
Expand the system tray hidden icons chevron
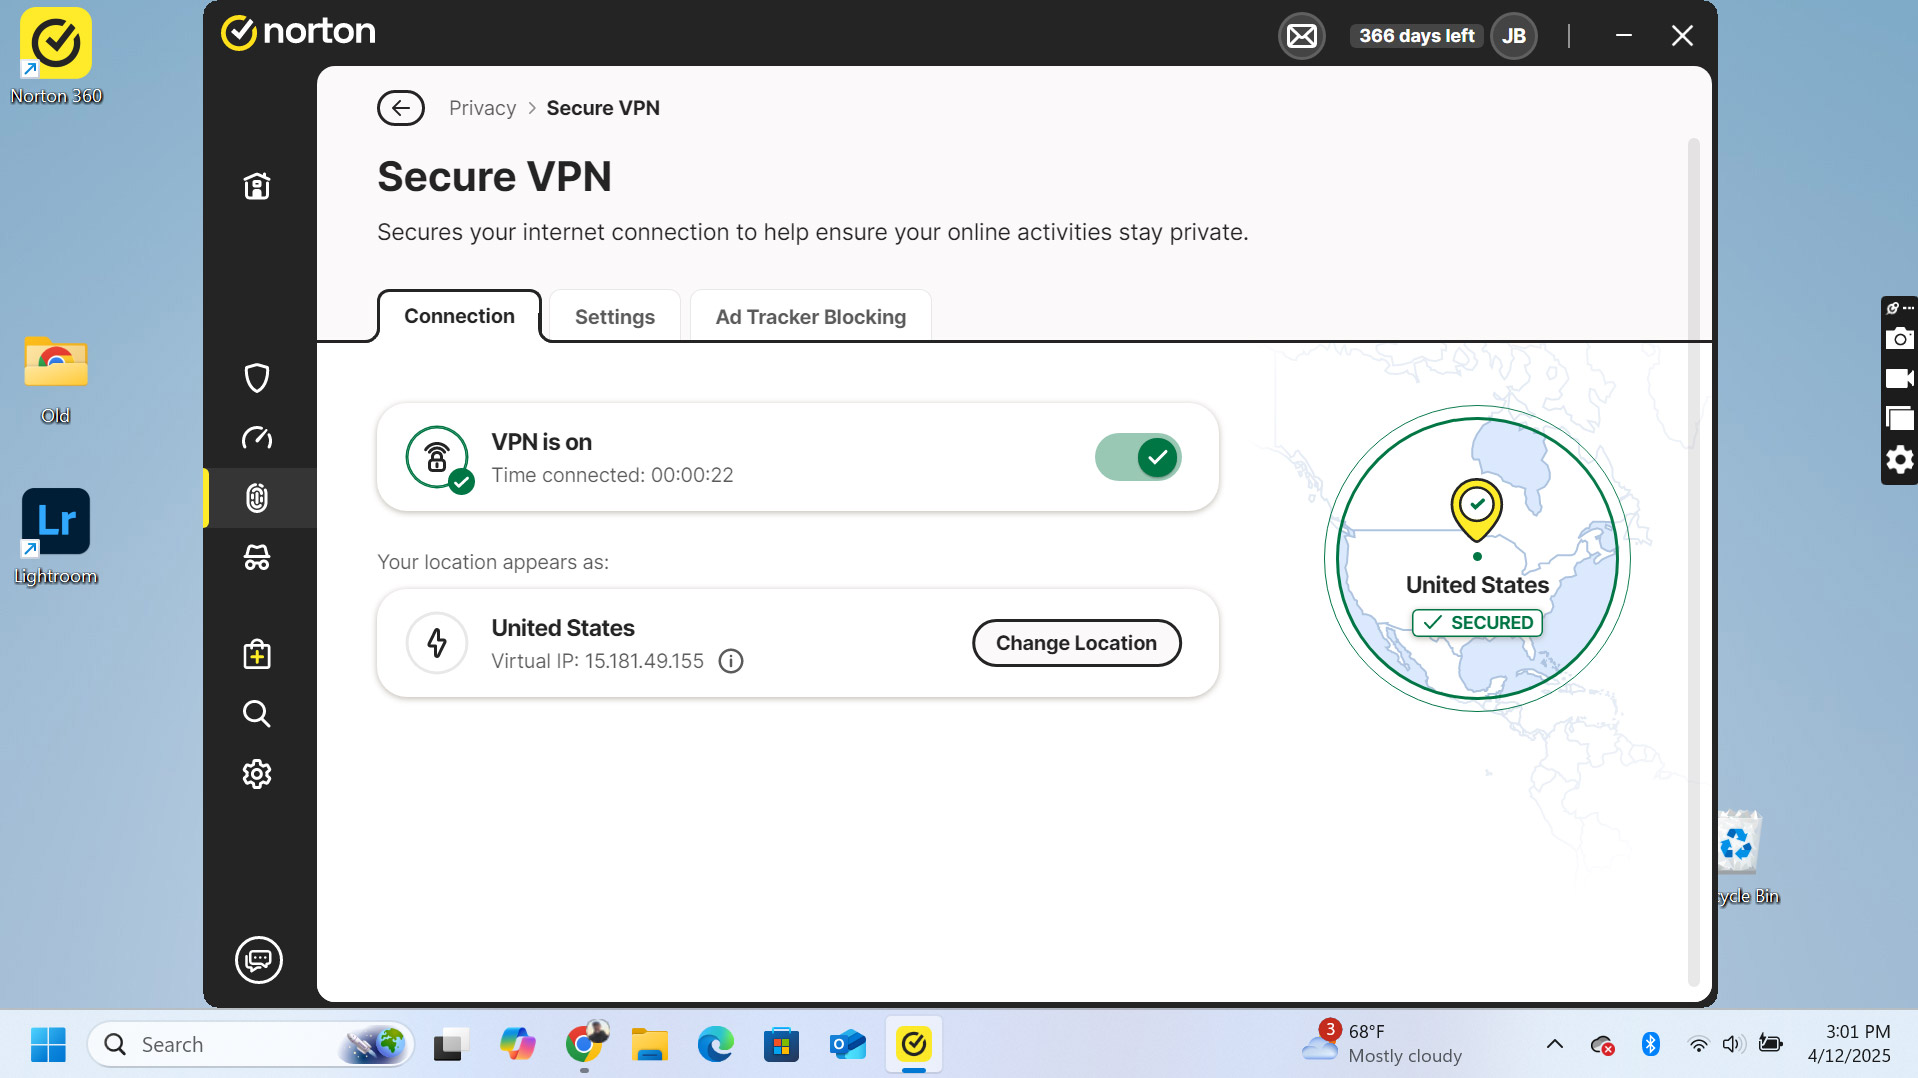pyautogui.click(x=1554, y=1044)
